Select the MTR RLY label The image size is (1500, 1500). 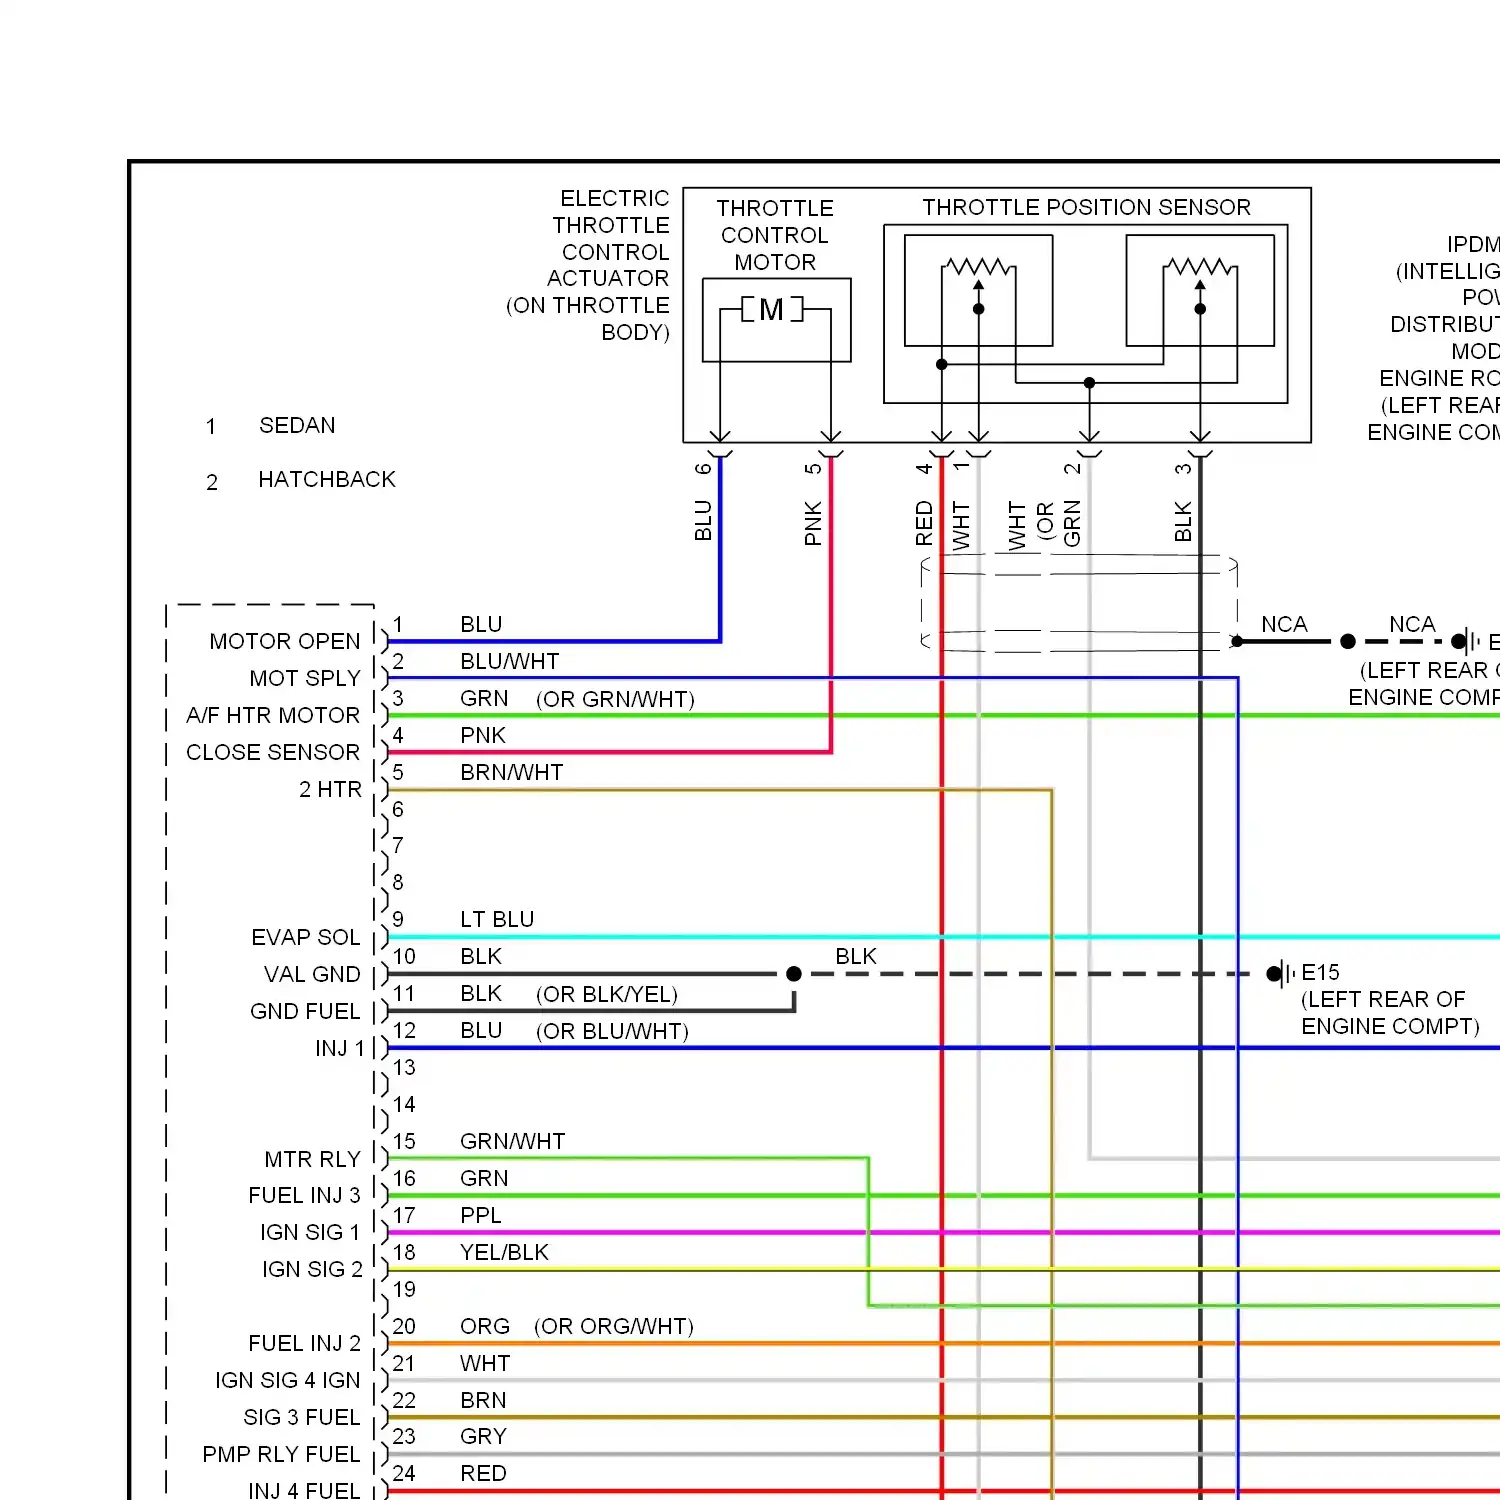click(312, 1159)
